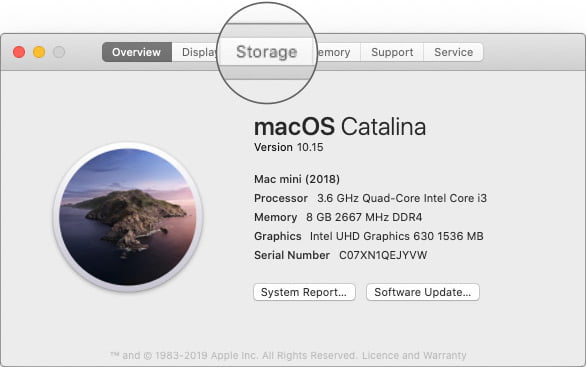The height and width of the screenshot is (367, 586).
Task: Open the Support tab
Action: (392, 52)
